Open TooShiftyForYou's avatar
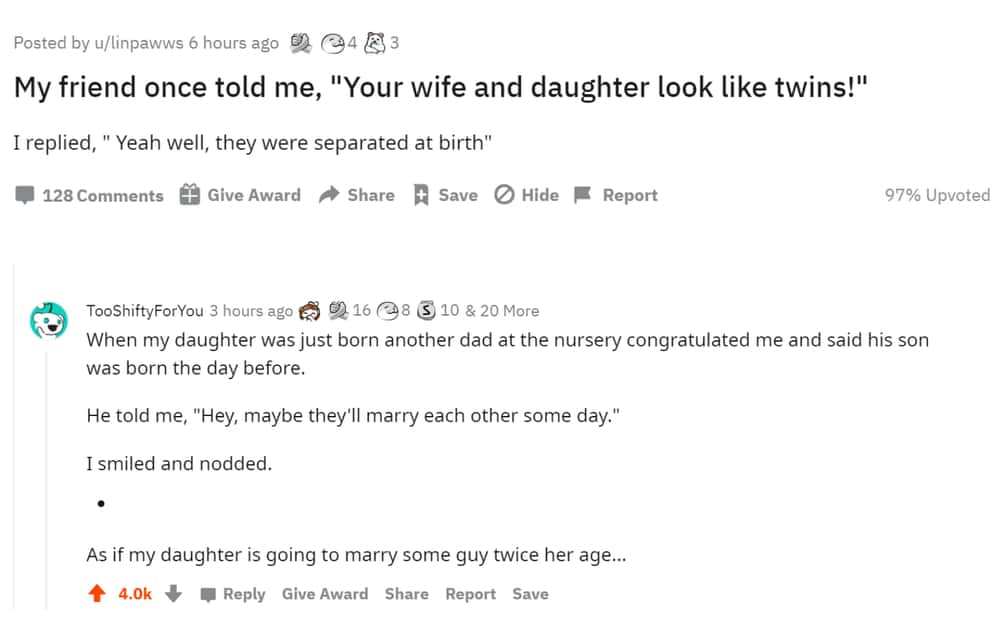The width and height of the screenshot is (1000, 633). [x=48, y=320]
